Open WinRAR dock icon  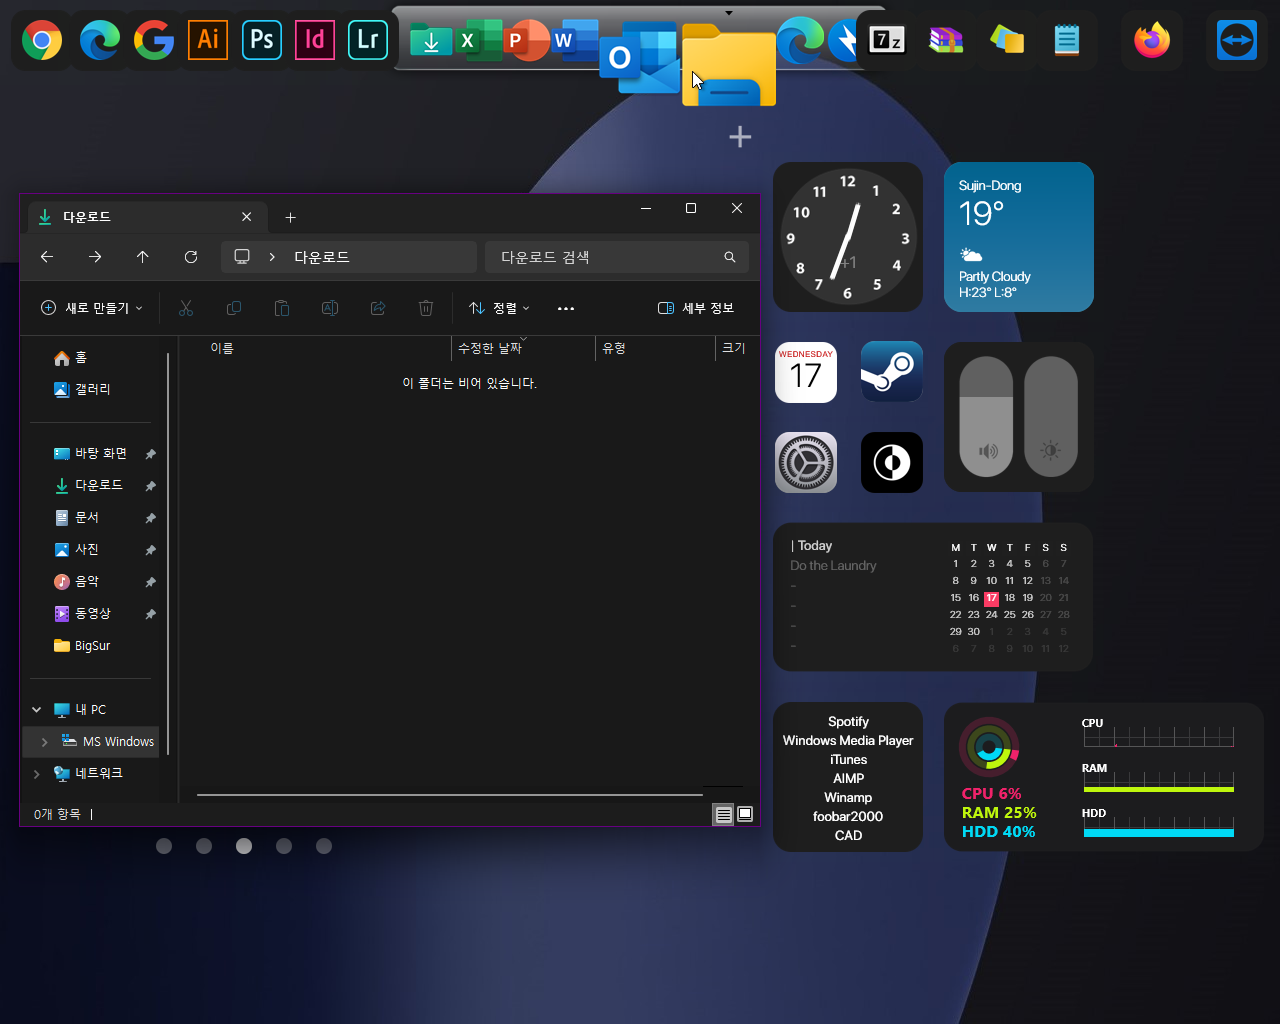946,40
